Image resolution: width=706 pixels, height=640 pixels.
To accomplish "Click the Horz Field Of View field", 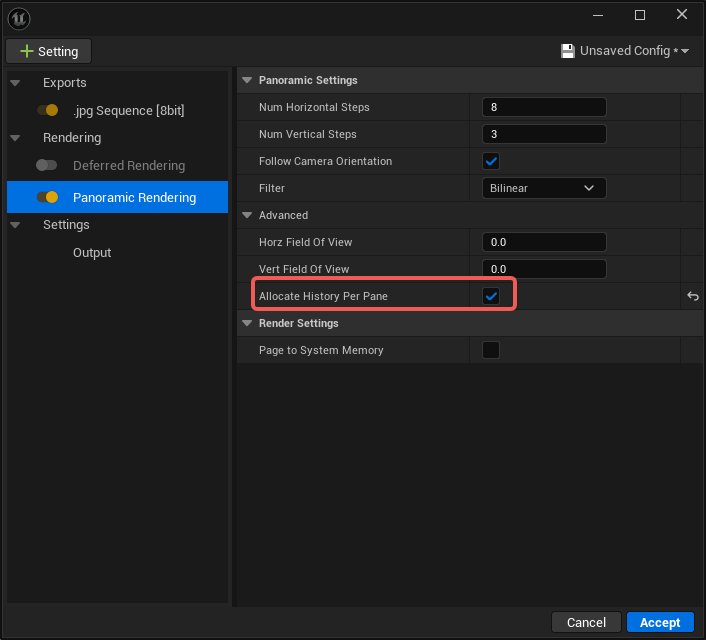I will [544, 242].
